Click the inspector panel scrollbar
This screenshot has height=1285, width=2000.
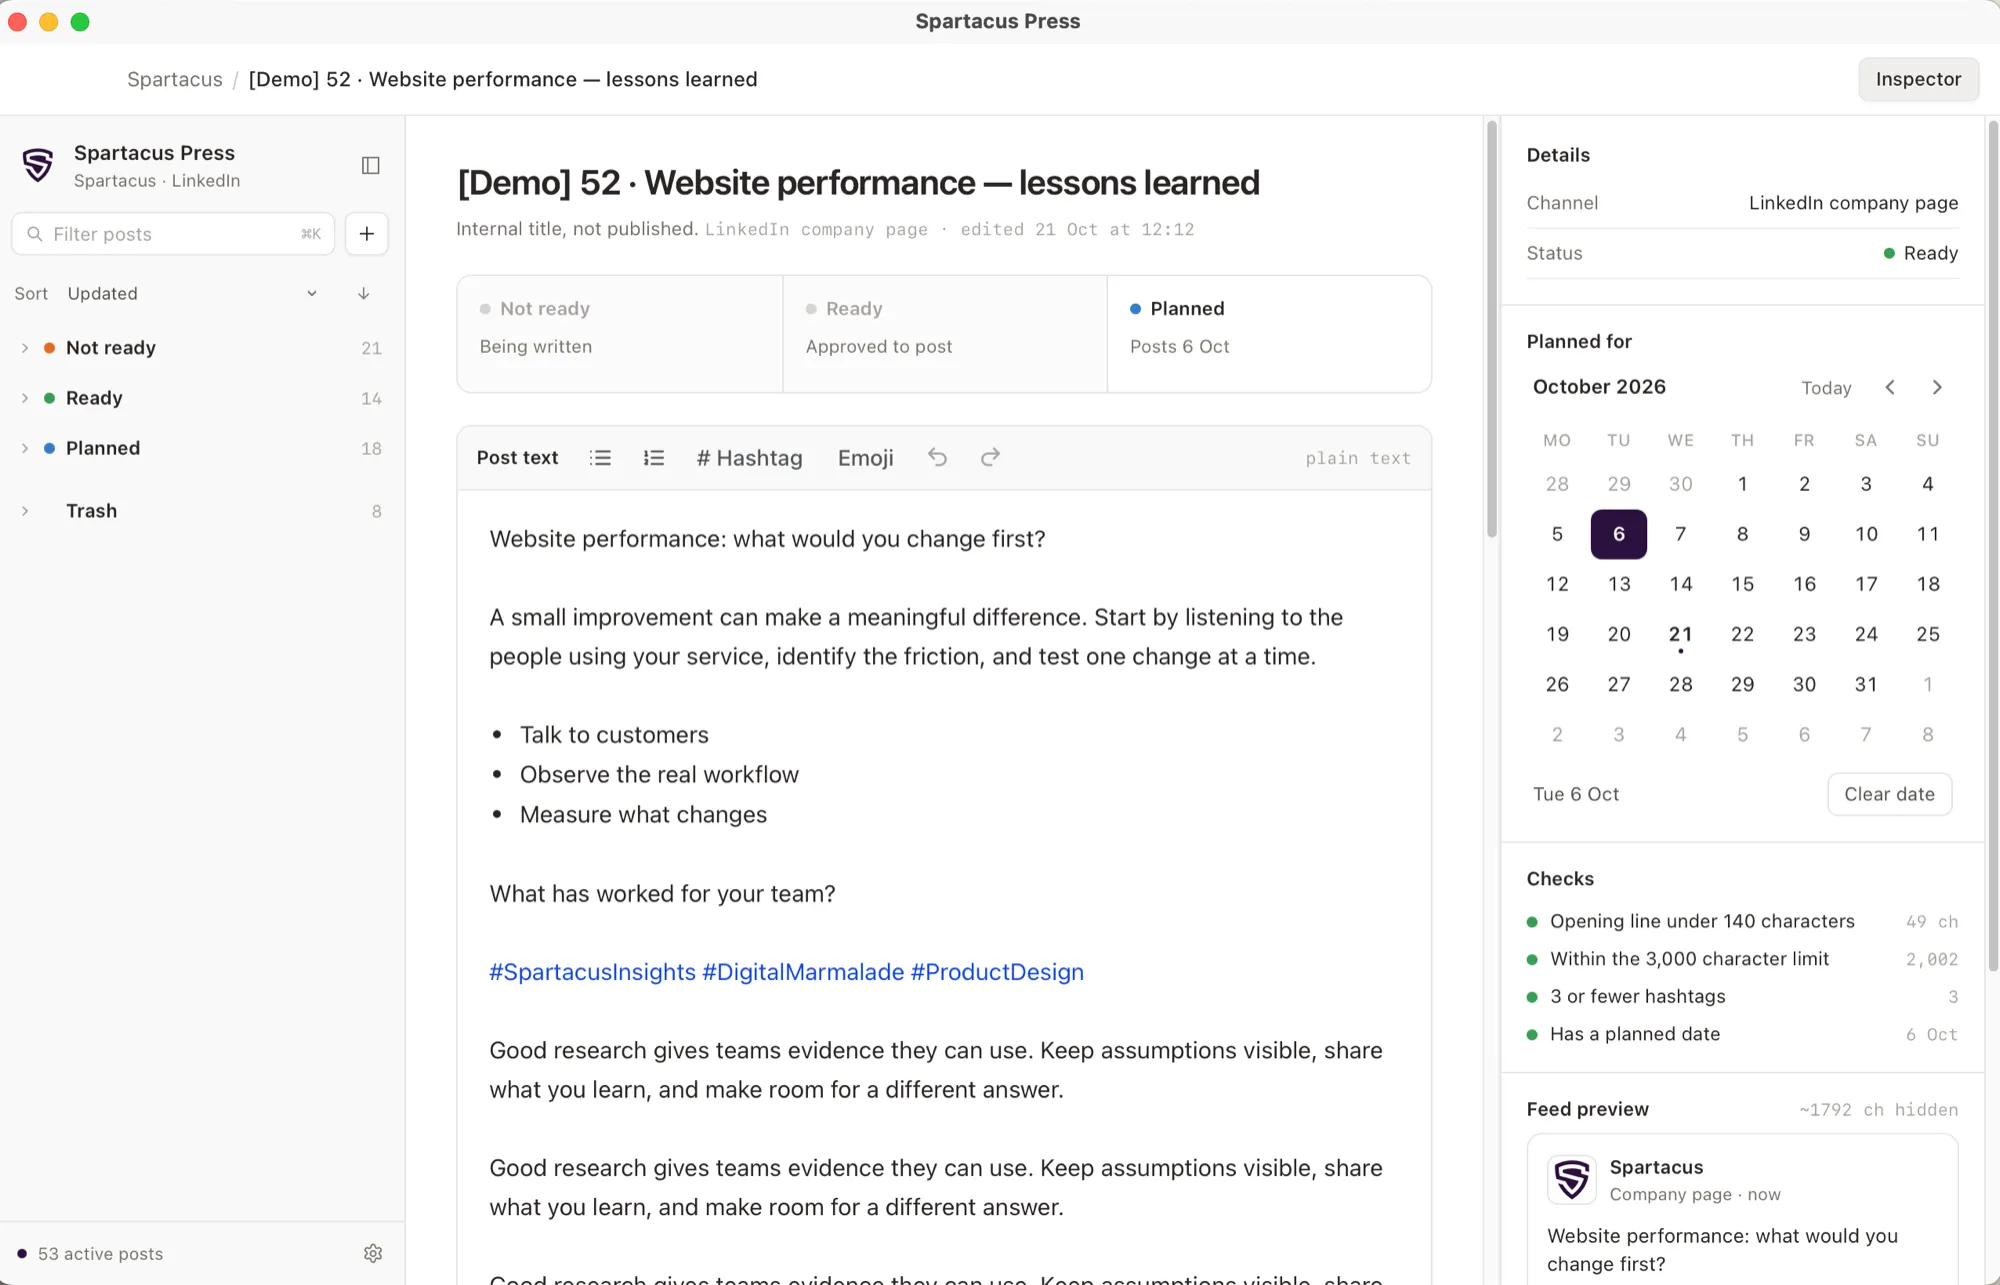click(1993, 545)
